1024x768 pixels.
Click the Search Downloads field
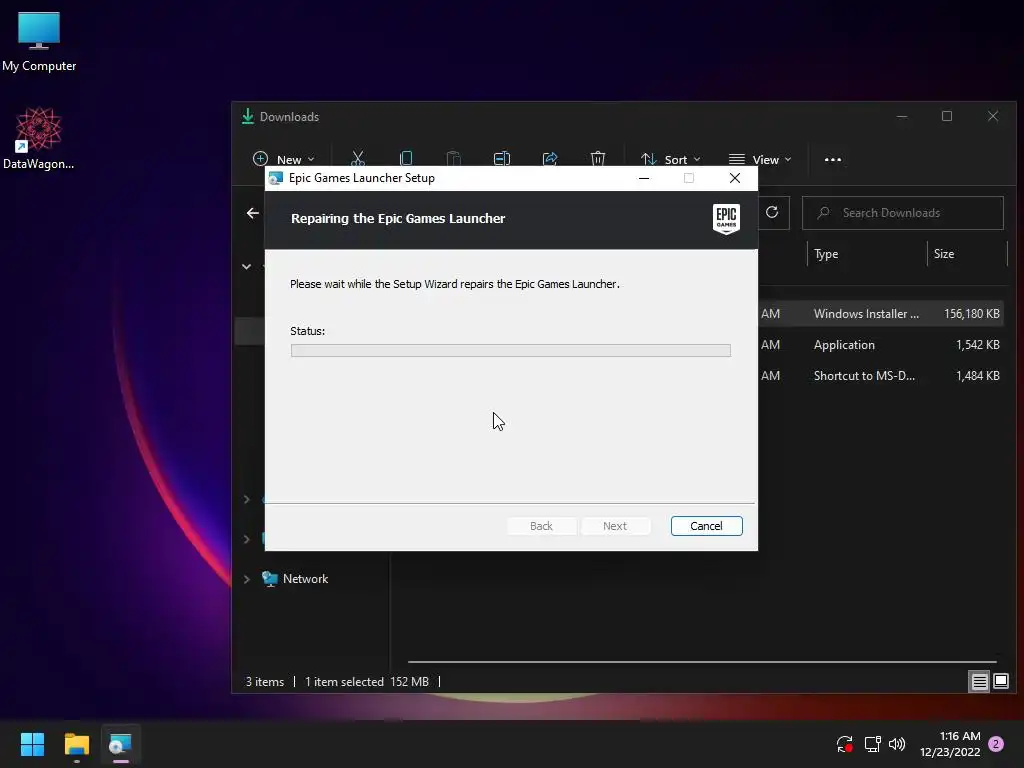tap(903, 213)
